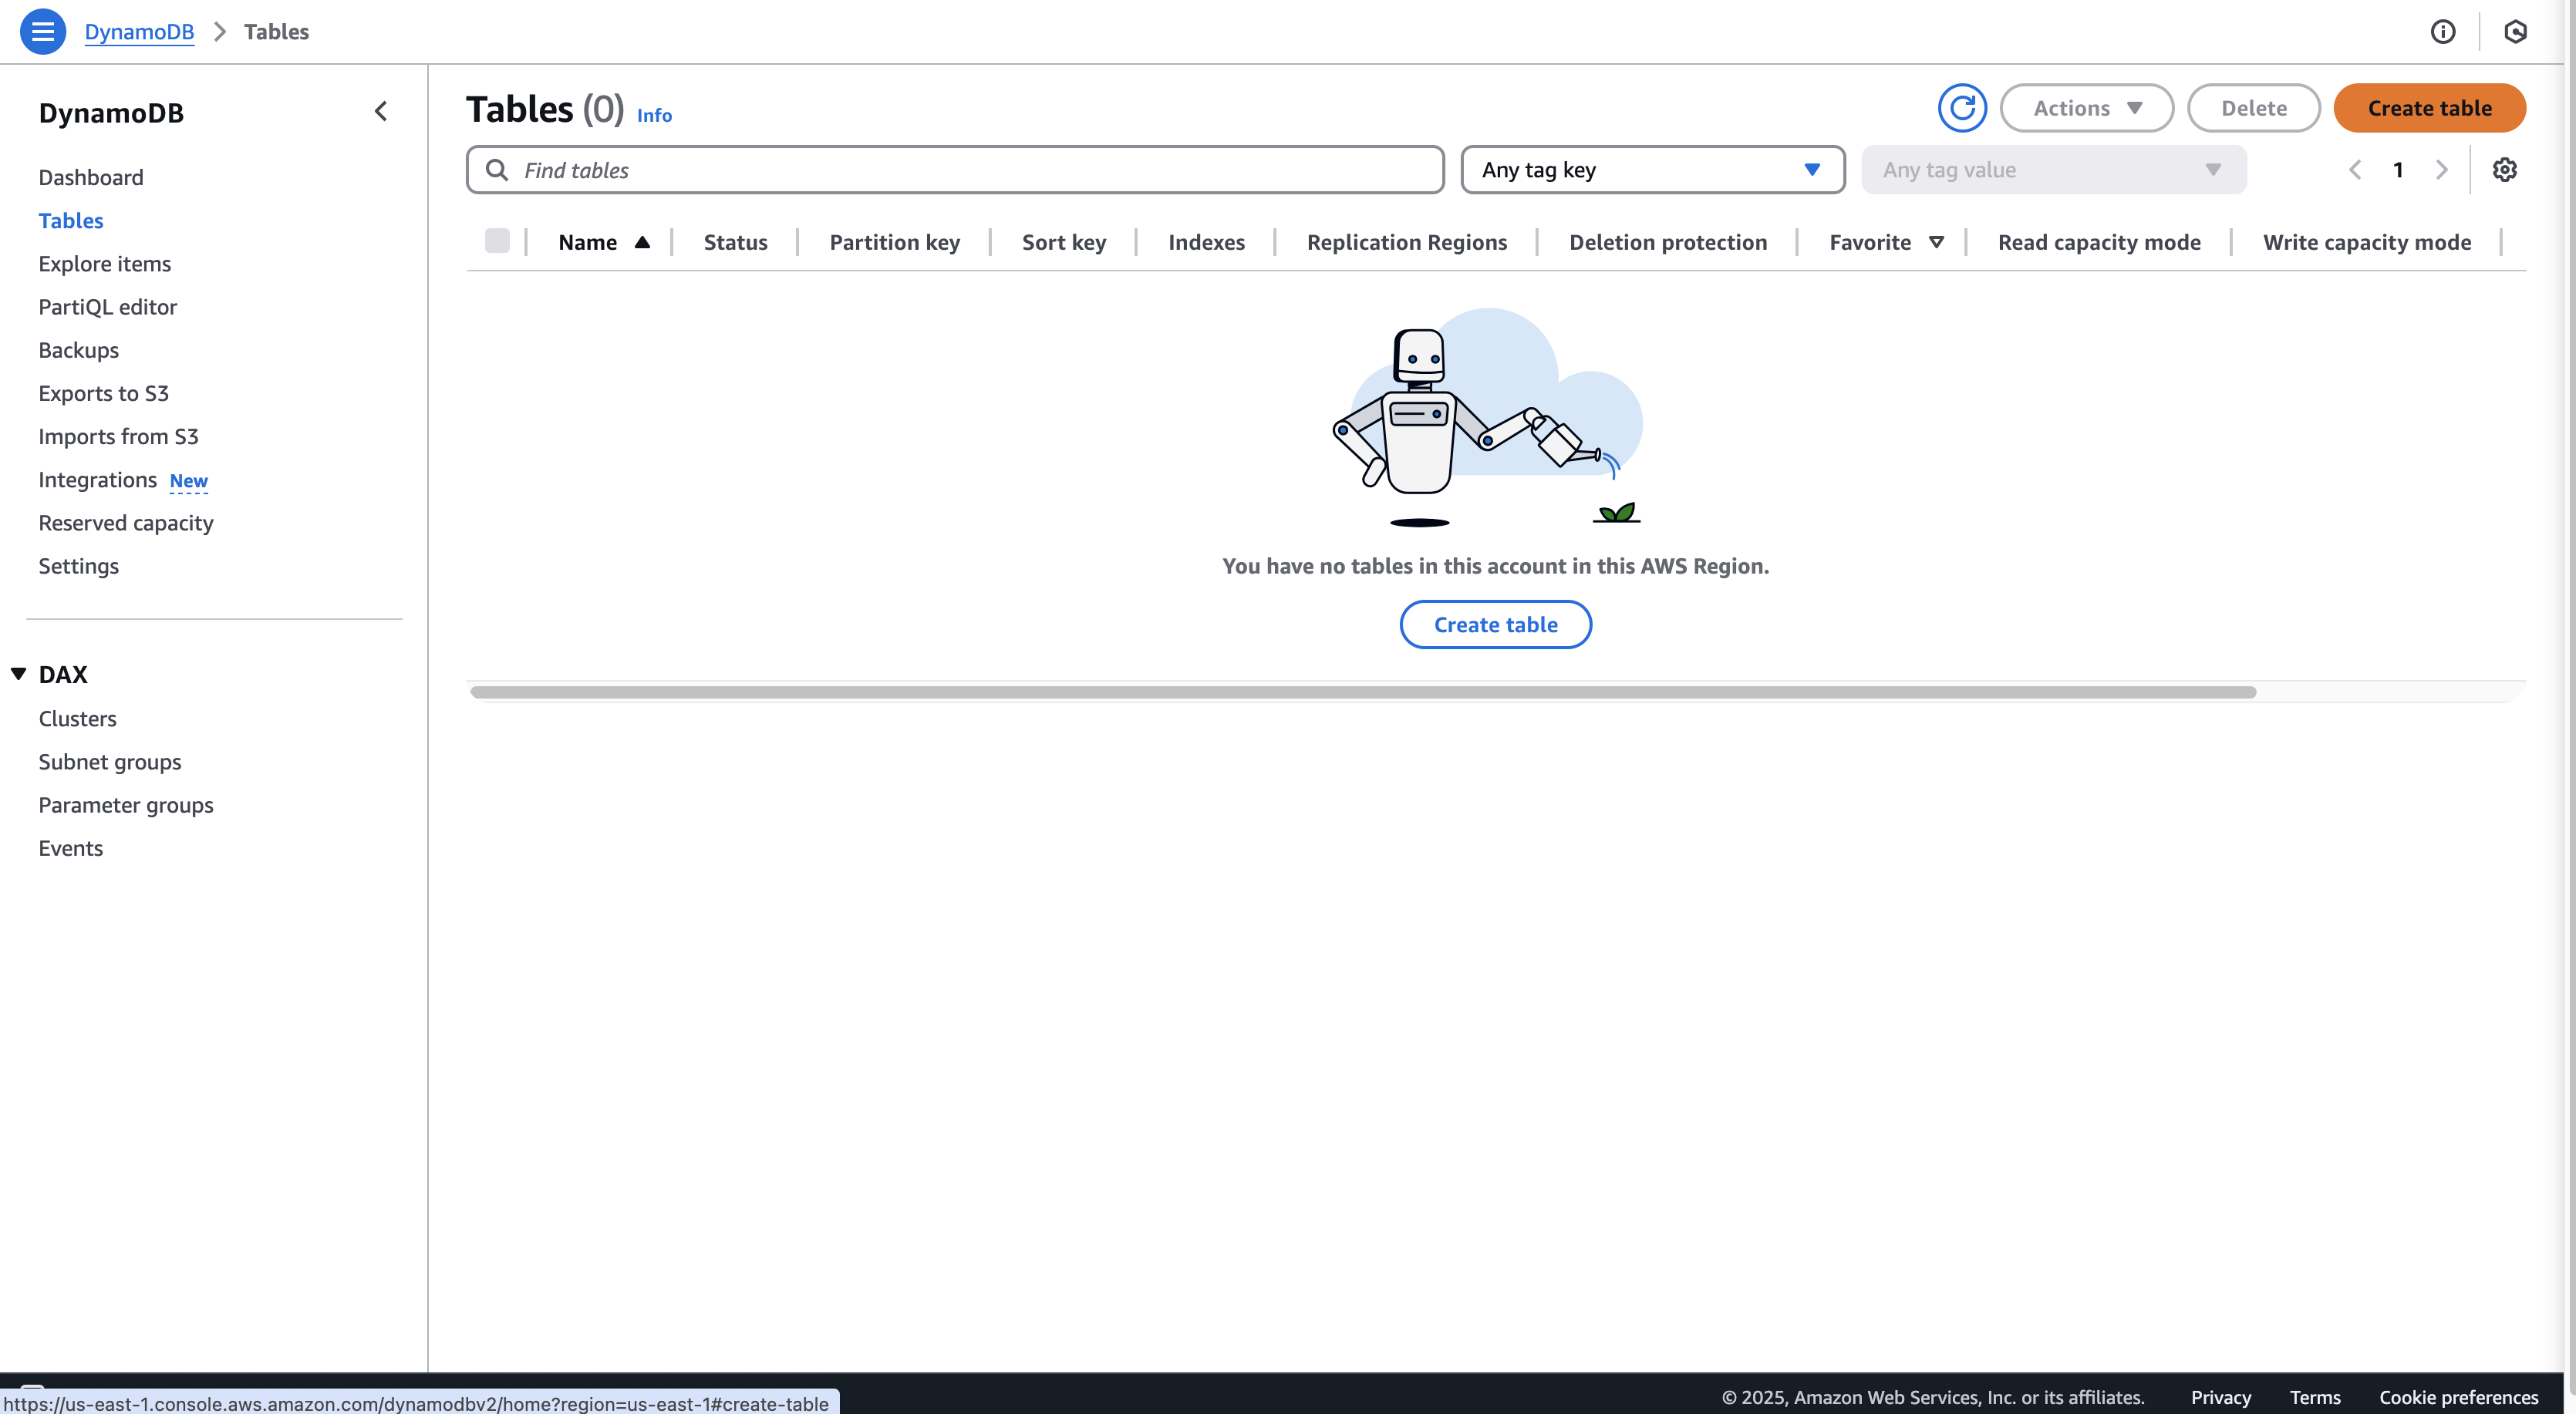Click the orange Create table button
This screenshot has width=2576, height=1414.
click(x=2429, y=108)
